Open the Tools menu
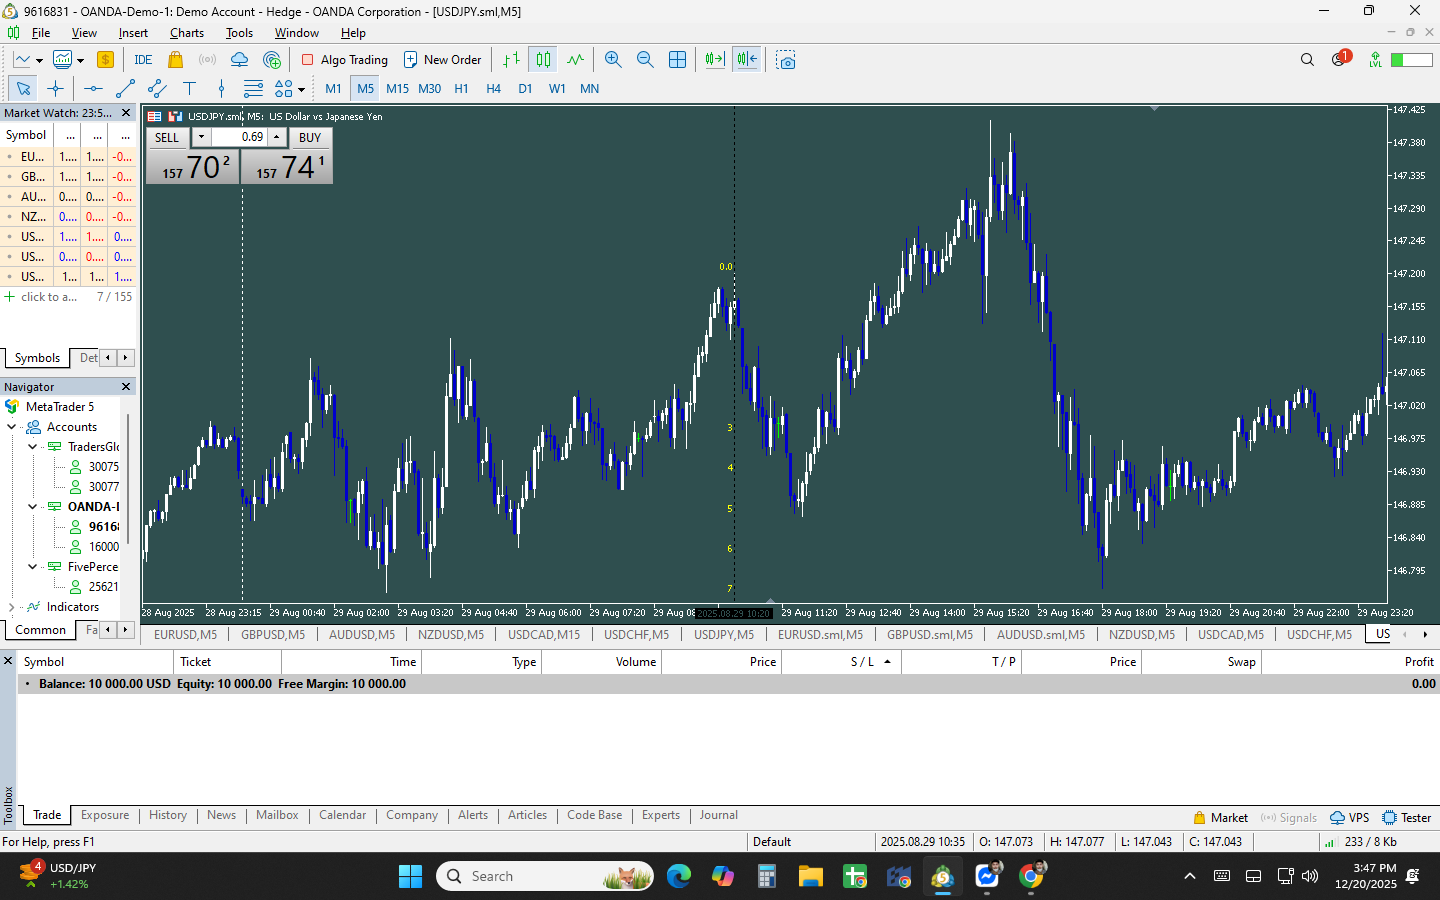Image resolution: width=1440 pixels, height=900 pixels. pos(239,33)
